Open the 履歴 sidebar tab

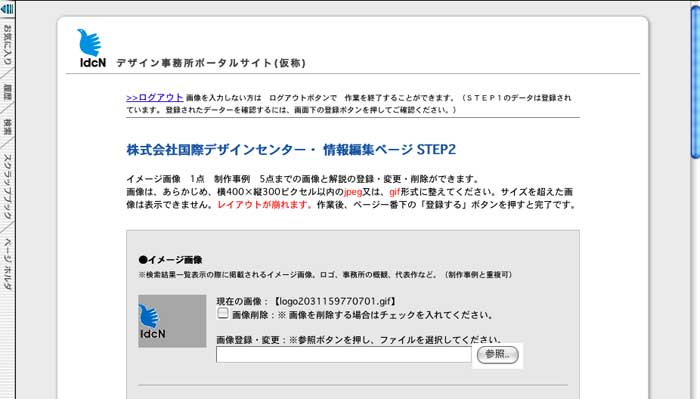pyautogui.click(x=7, y=91)
